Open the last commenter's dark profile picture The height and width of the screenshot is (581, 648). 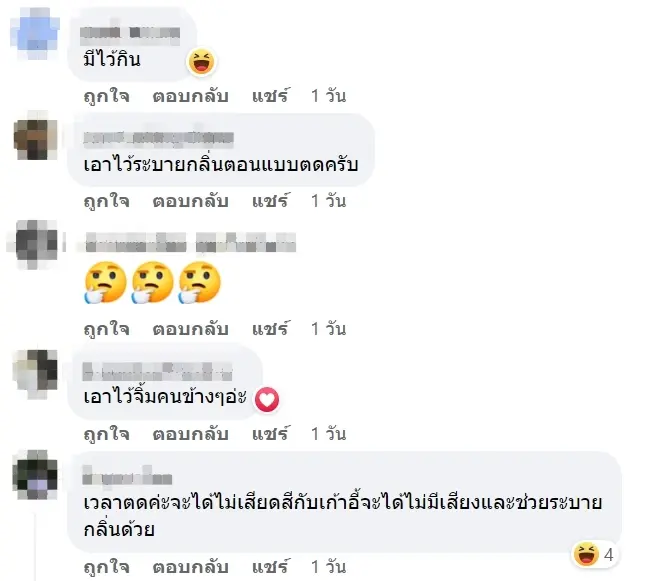(x=35, y=475)
